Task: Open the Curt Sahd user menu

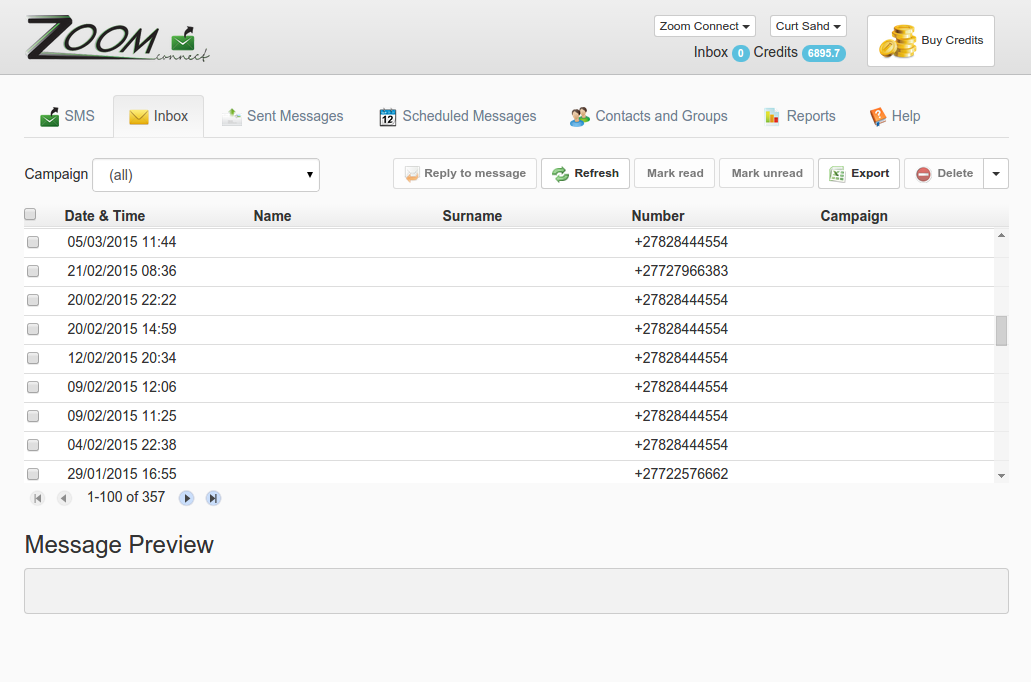Action: click(808, 26)
